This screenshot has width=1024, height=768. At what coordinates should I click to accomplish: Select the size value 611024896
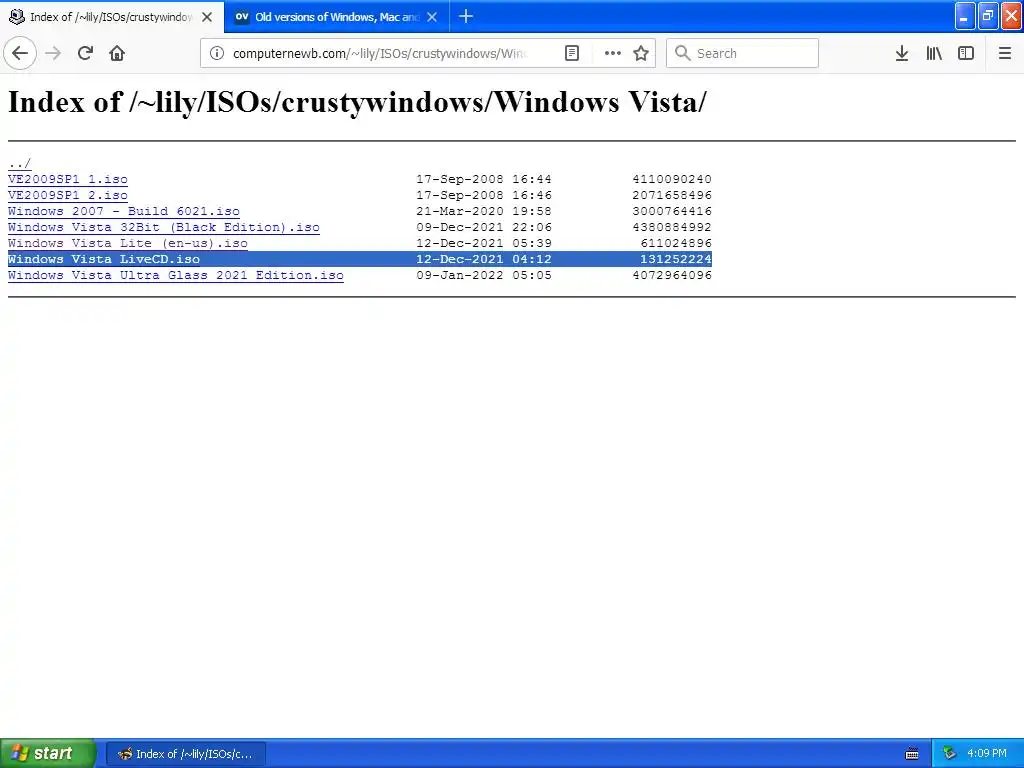click(x=676, y=243)
